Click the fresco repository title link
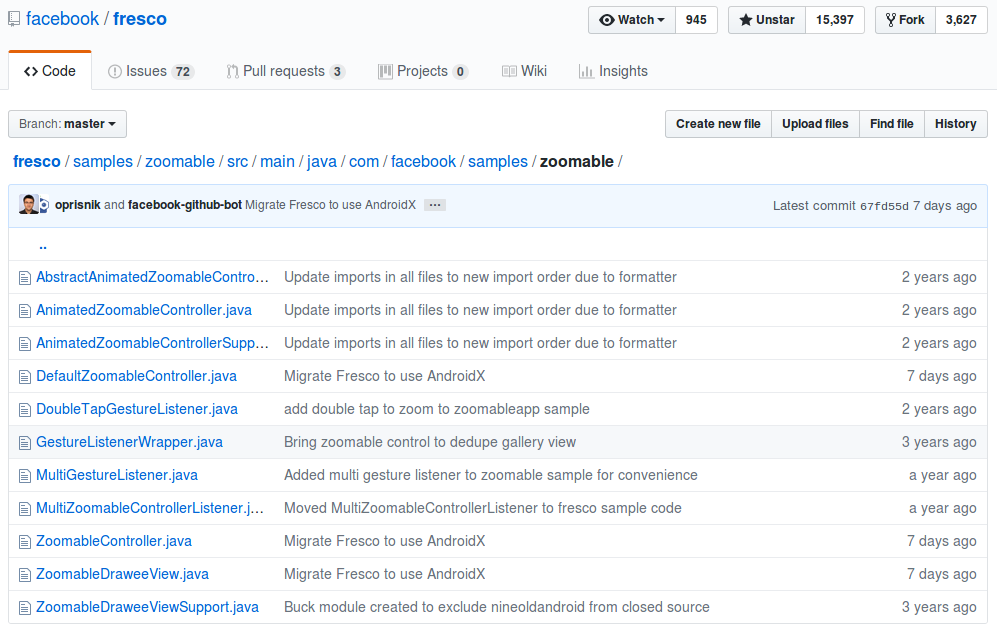Image resolution: width=997 pixels, height=630 pixels. click(x=140, y=19)
